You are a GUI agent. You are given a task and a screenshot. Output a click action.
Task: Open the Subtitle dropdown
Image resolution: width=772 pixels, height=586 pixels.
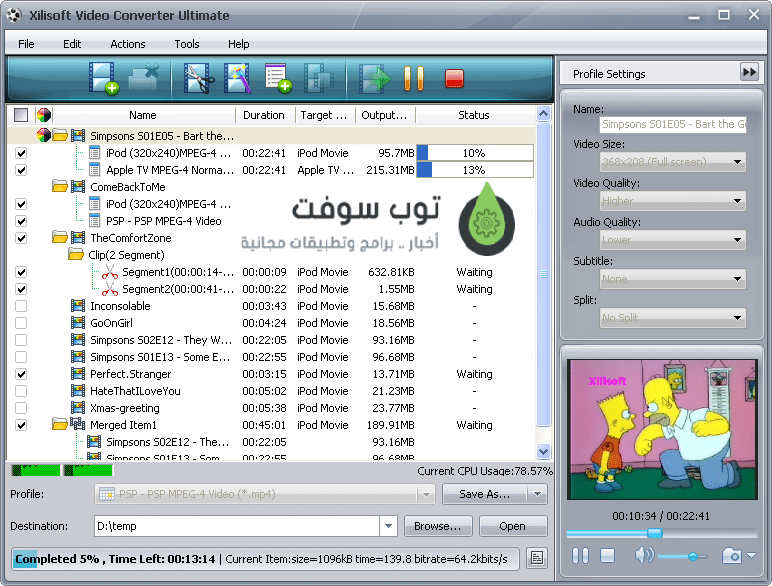(673, 279)
